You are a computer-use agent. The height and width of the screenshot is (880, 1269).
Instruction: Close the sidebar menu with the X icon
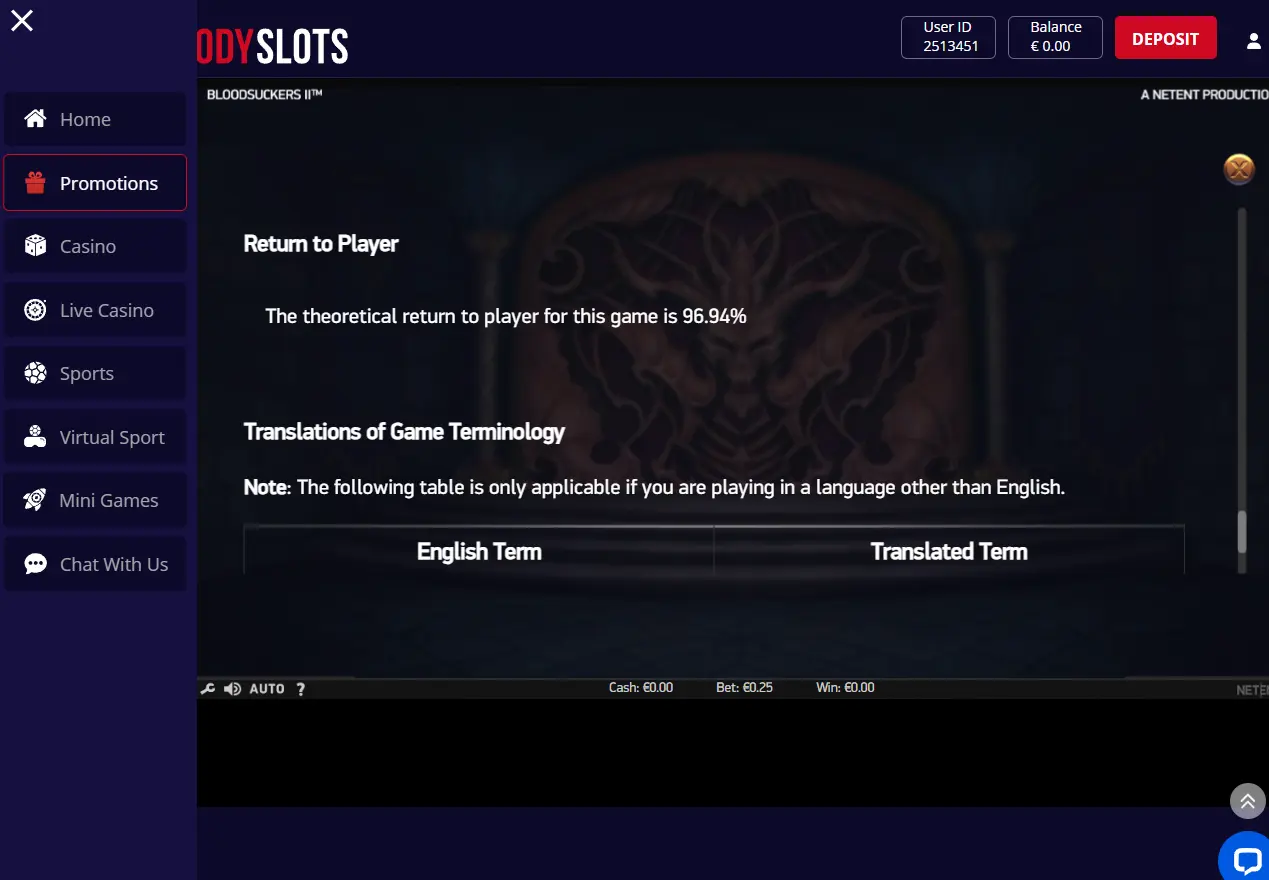(21, 20)
